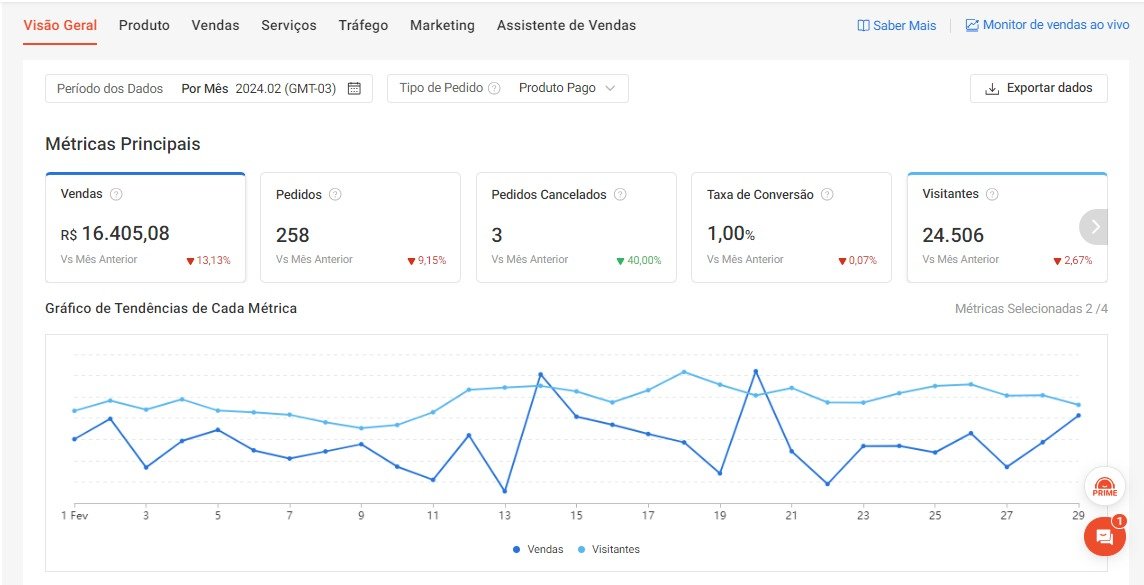Click the light blue Visitantes legend dot
This screenshot has height=585, width=1144.
(x=581, y=550)
